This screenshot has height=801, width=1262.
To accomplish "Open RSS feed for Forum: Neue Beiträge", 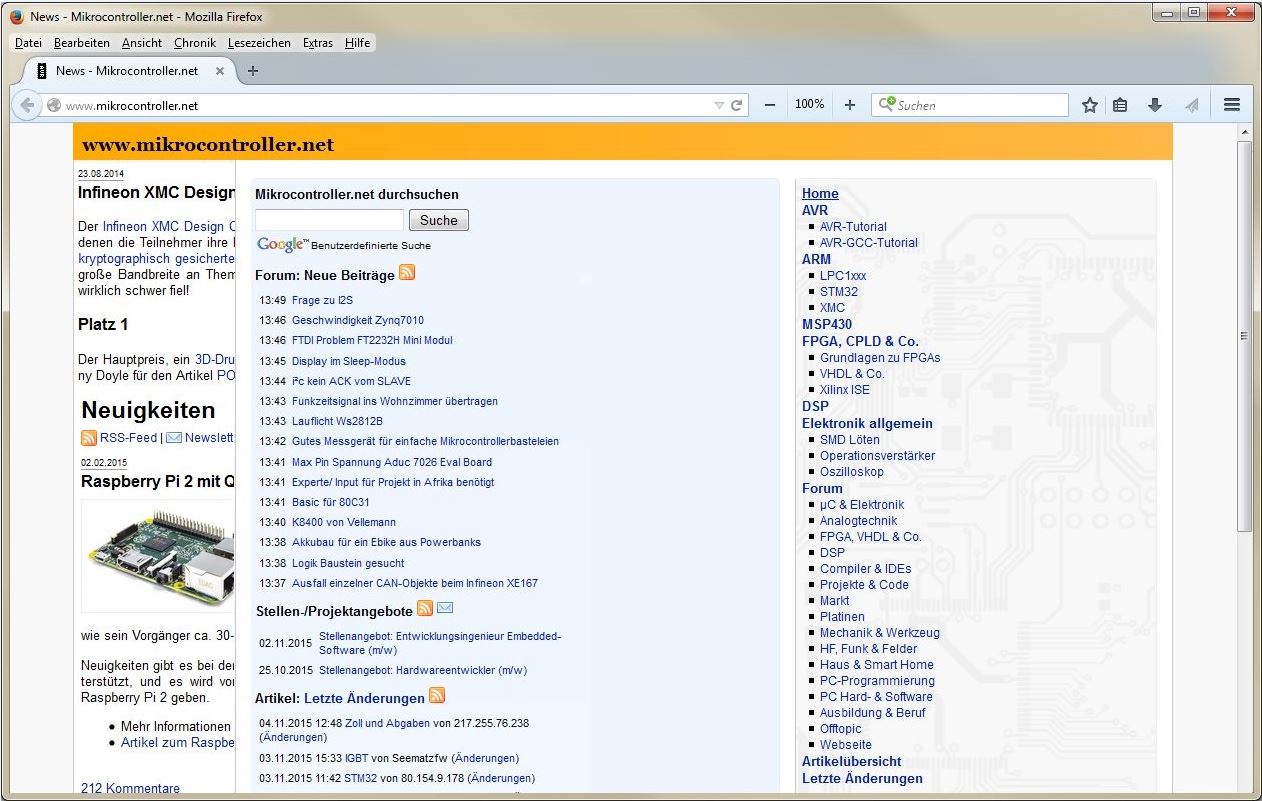I will click(407, 273).
